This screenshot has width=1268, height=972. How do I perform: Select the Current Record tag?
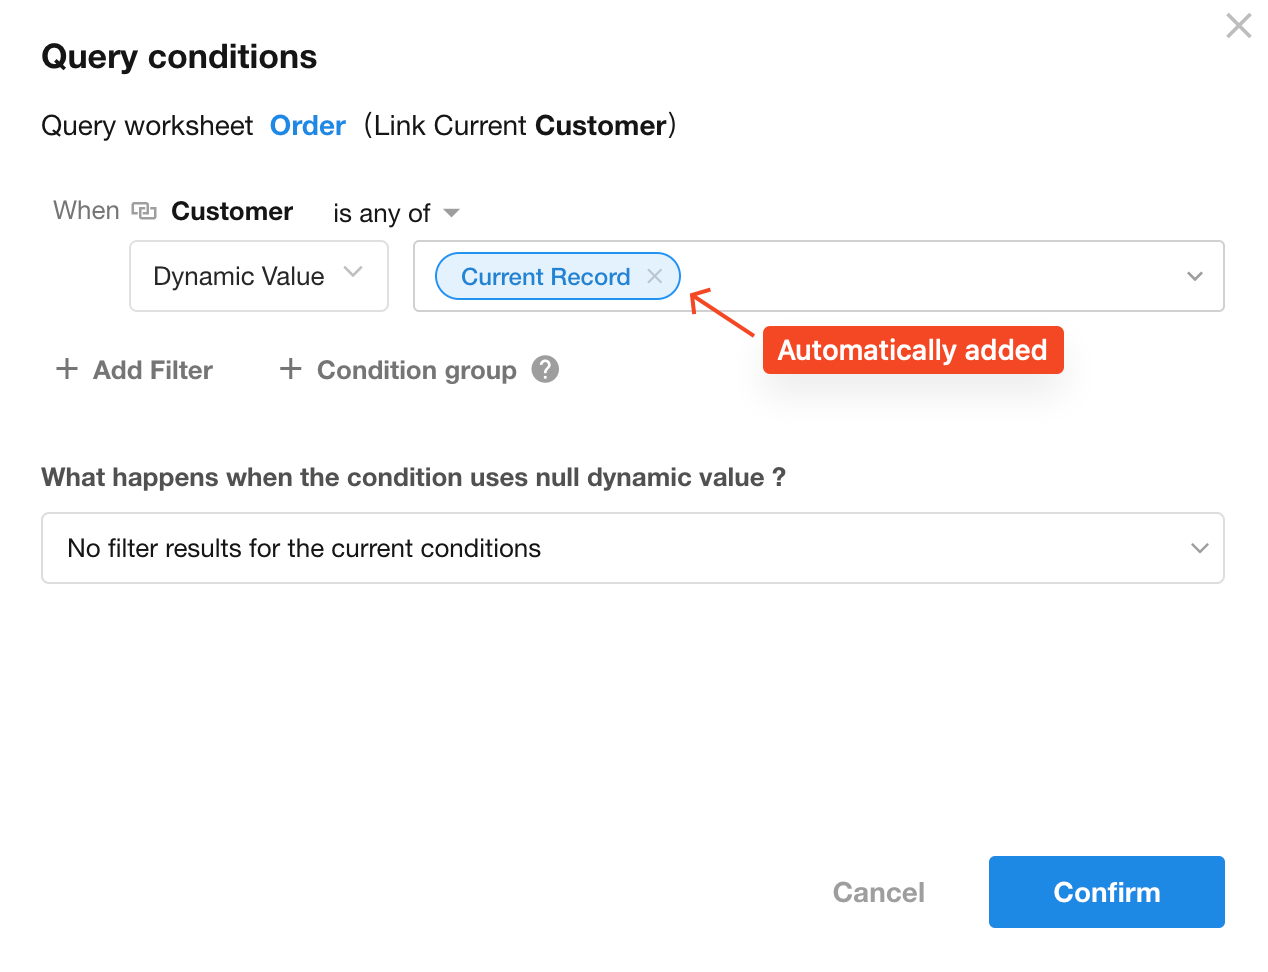click(x=545, y=277)
